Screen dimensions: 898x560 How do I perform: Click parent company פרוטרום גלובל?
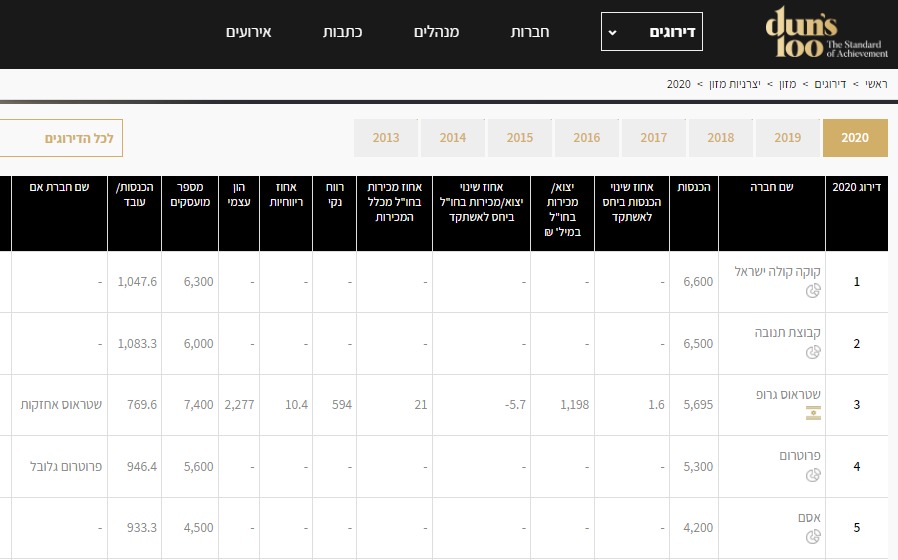point(66,467)
